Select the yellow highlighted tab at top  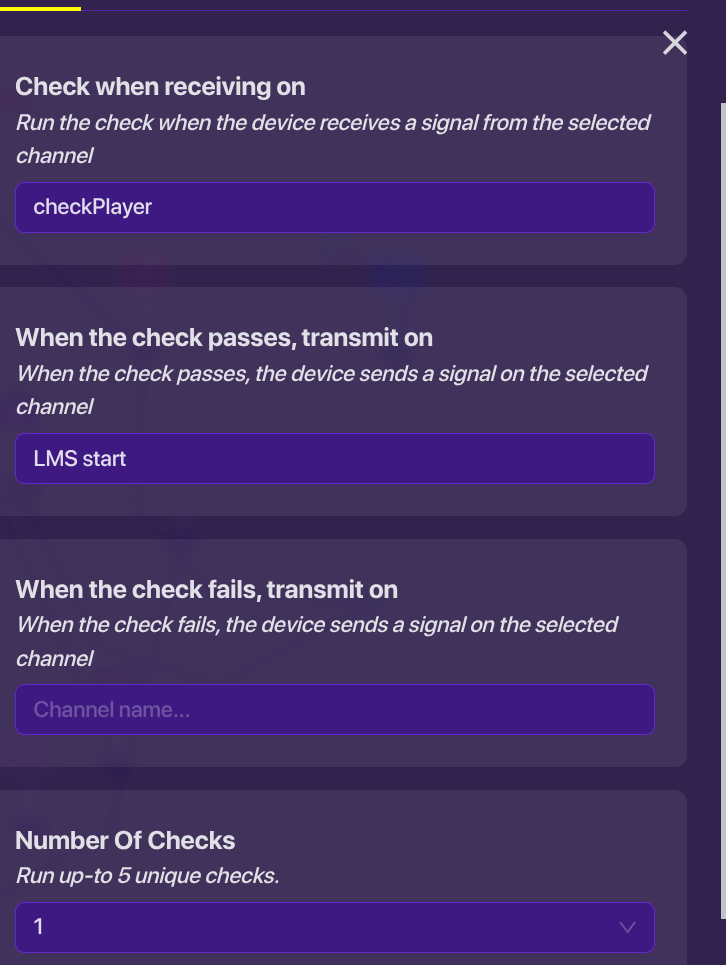40,9
